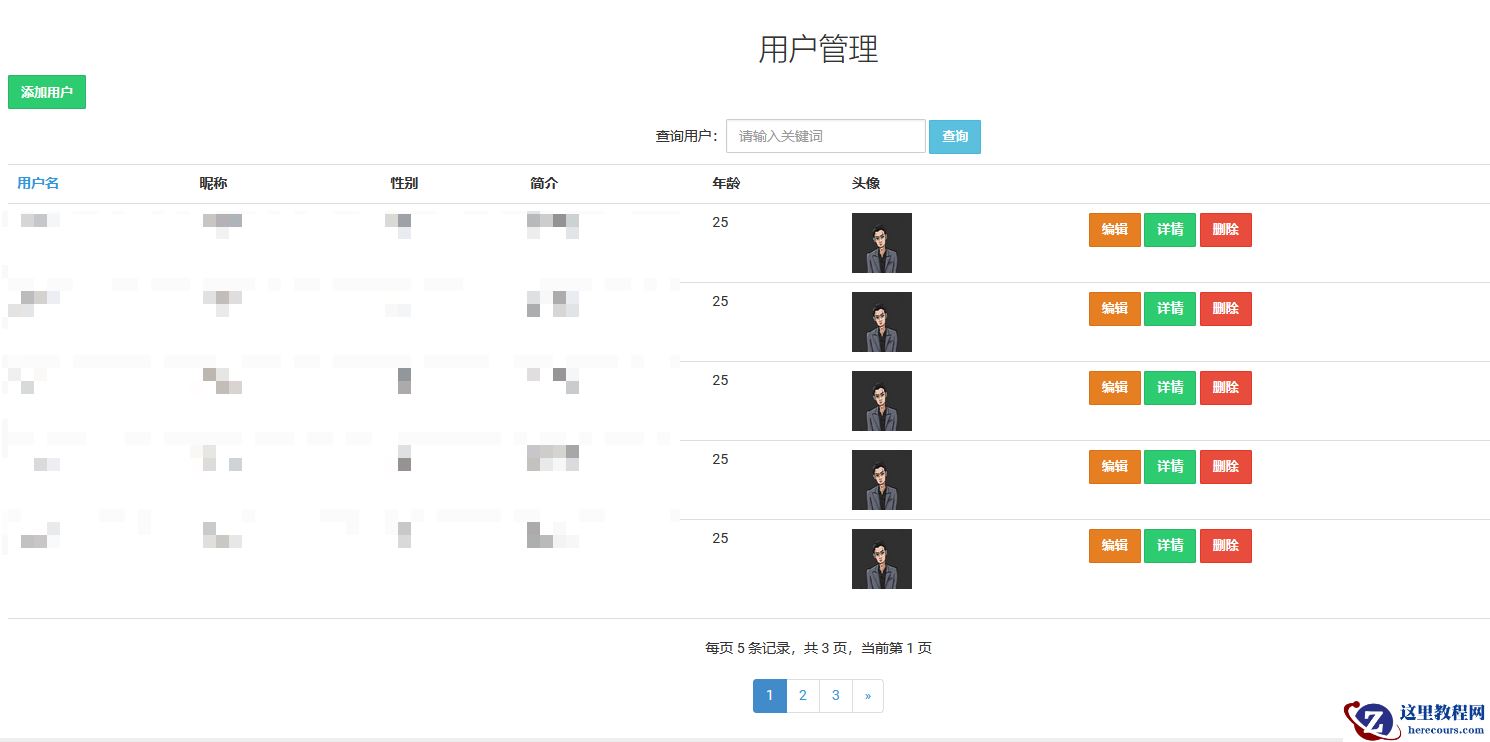Delete the first user with 删除
1490x742 pixels.
(1225, 230)
